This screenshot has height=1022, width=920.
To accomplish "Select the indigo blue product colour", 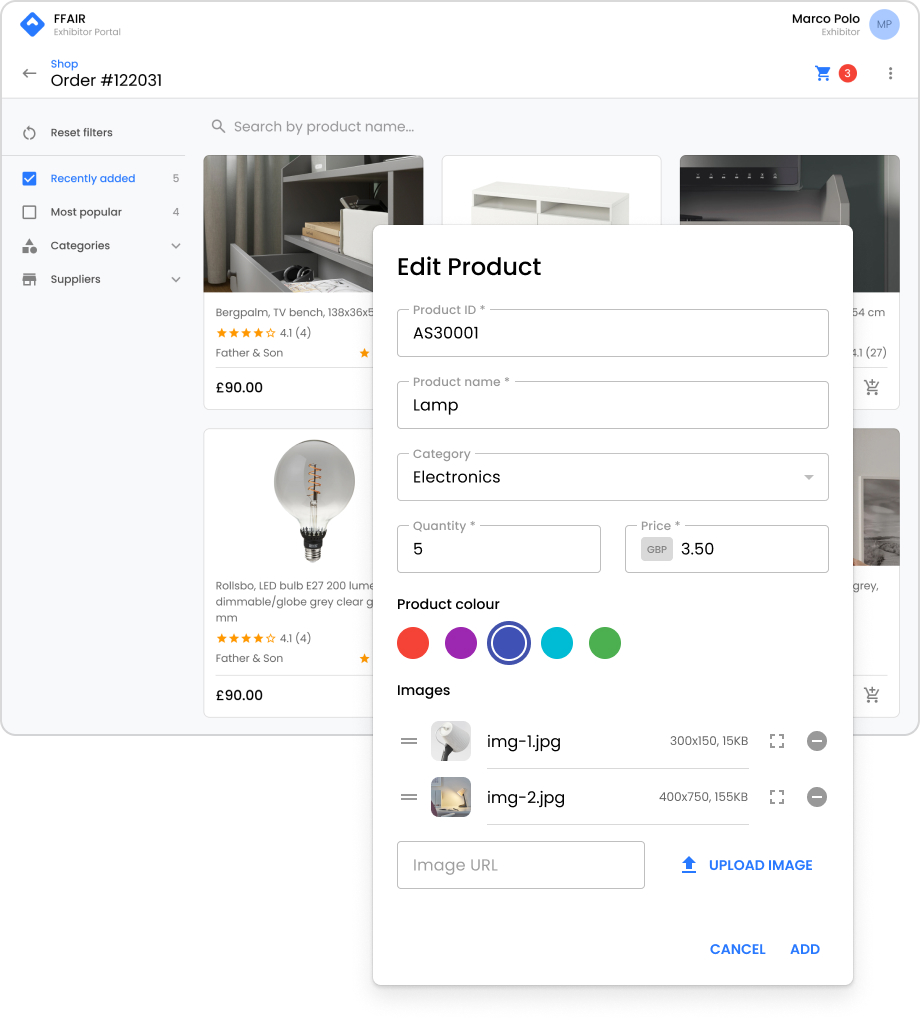I will [509, 643].
